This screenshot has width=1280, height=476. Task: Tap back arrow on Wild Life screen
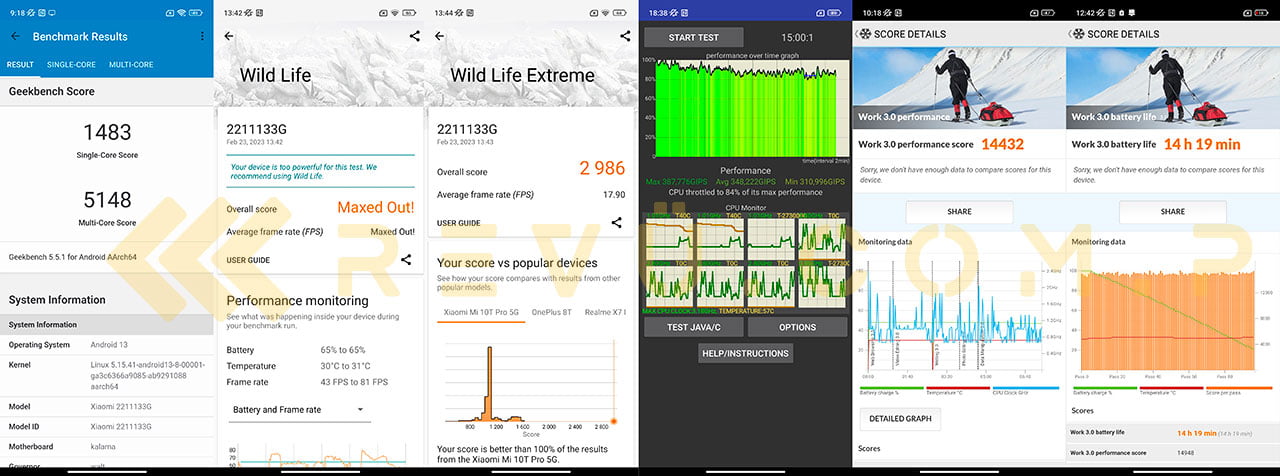pyautogui.click(x=229, y=36)
